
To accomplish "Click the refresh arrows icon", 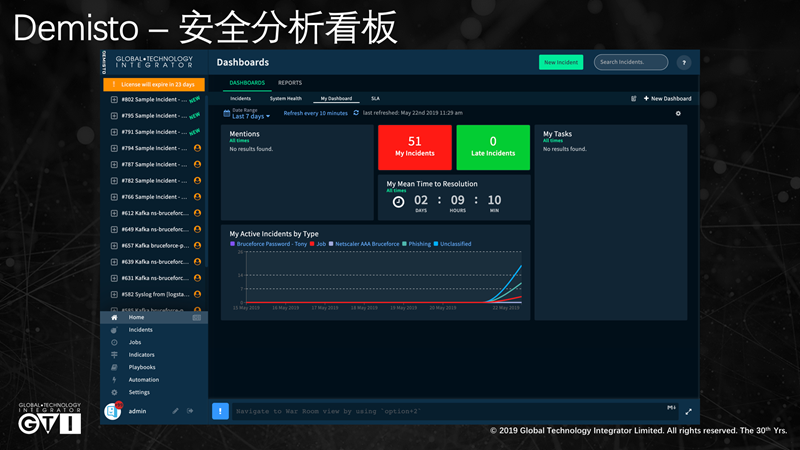I will pos(356,113).
